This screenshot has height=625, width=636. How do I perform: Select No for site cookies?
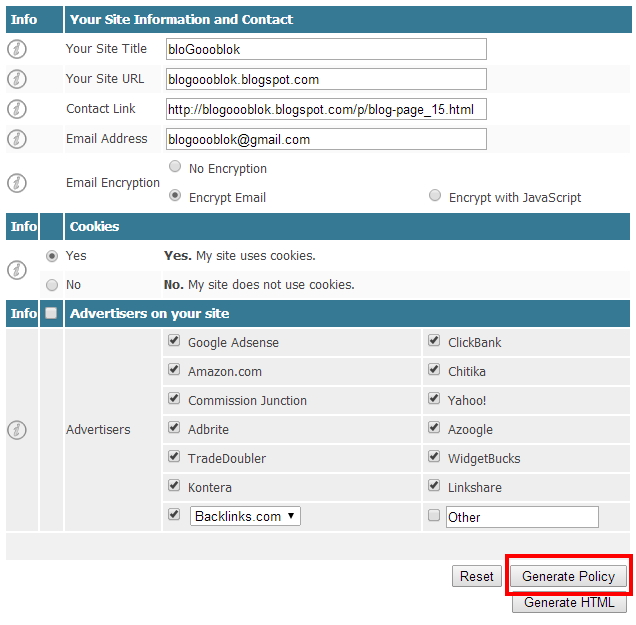pos(52,285)
